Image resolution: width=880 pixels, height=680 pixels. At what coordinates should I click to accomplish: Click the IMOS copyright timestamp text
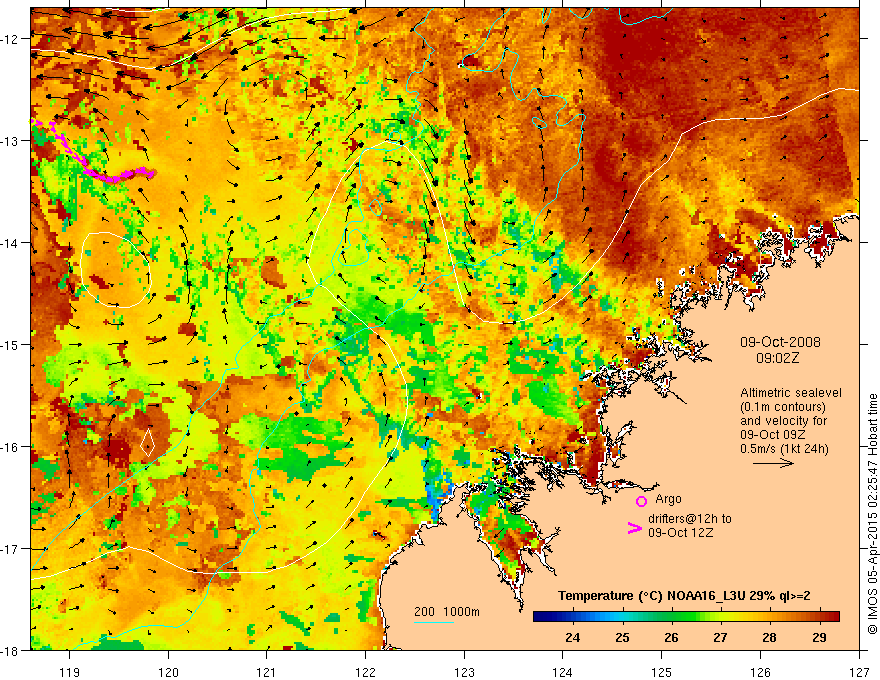tap(872, 514)
